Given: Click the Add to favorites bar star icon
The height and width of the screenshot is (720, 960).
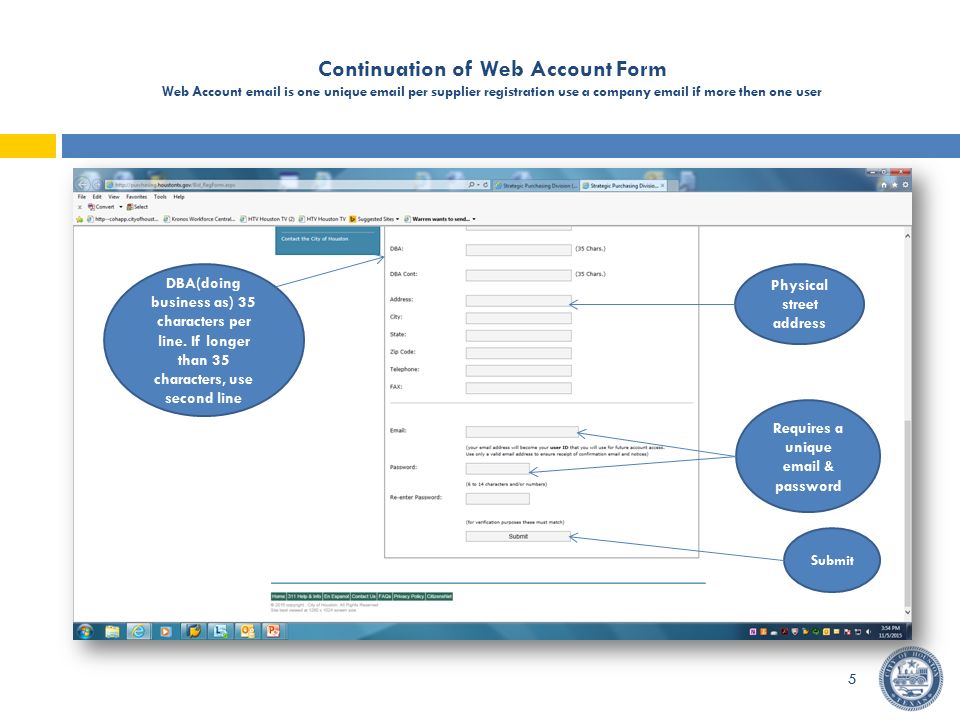Looking at the screenshot, I should 80,219.
